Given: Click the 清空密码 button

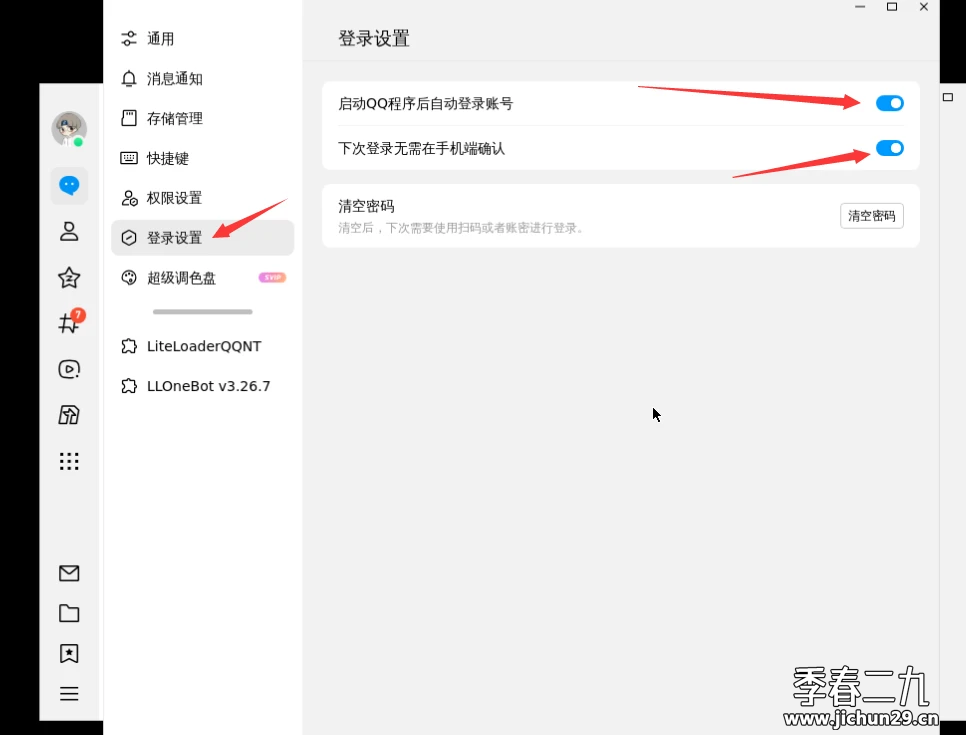Looking at the screenshot, I should click(870, 215).
